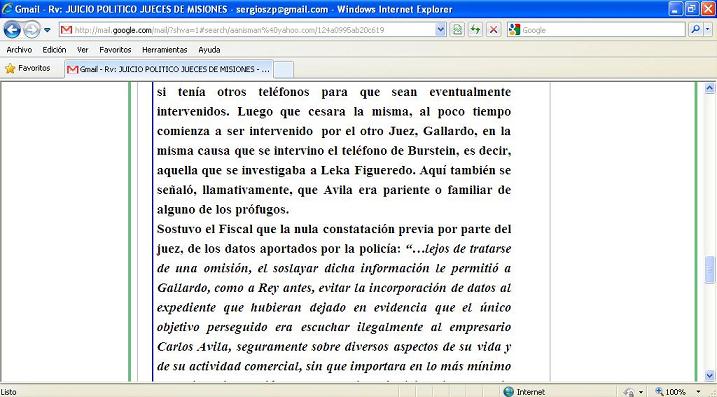This screenshot has height=397, width=717.
Task: Restore down the Internet Explorer window
Action: pos(691,8)
